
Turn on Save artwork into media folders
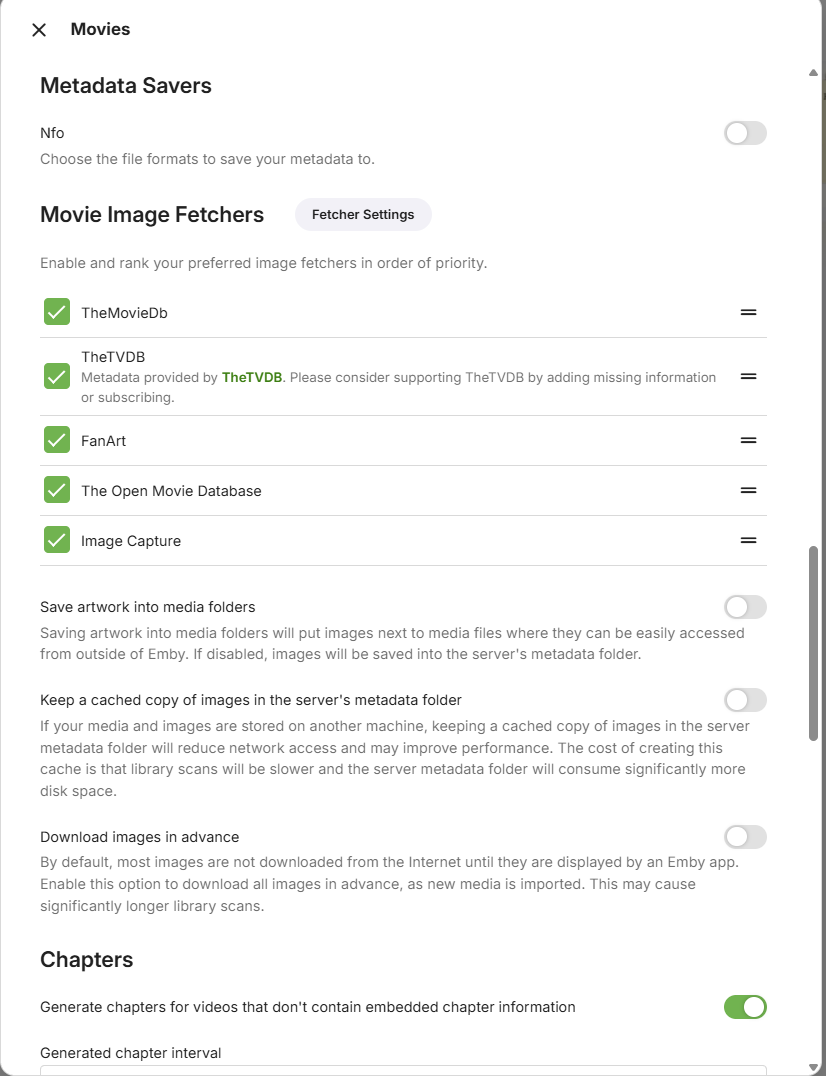[x=745, y=607]
